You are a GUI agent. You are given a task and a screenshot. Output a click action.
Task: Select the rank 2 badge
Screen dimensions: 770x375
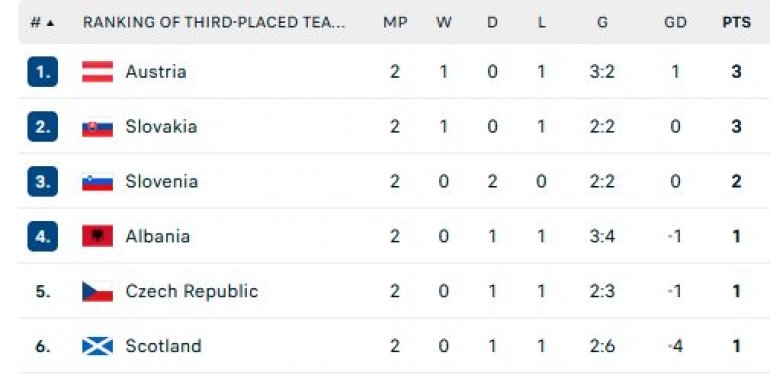43,127
